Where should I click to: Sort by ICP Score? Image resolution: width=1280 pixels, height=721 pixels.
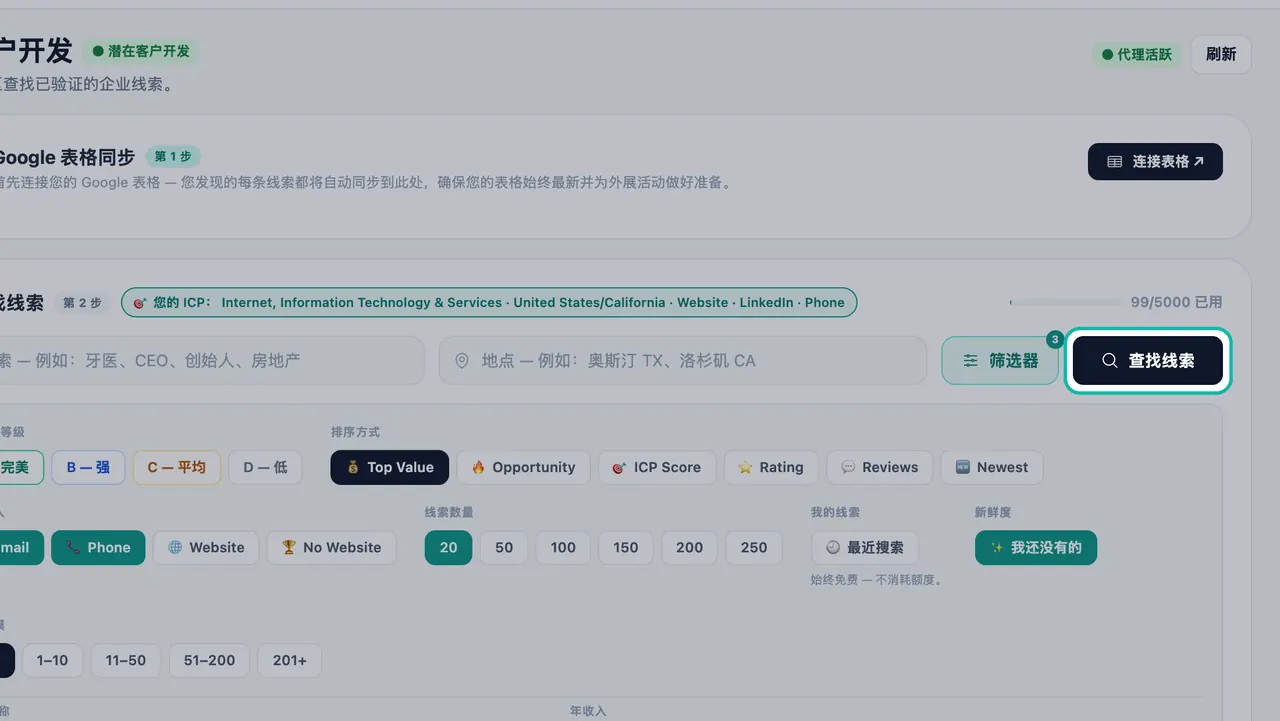click(x=657, y=467)
